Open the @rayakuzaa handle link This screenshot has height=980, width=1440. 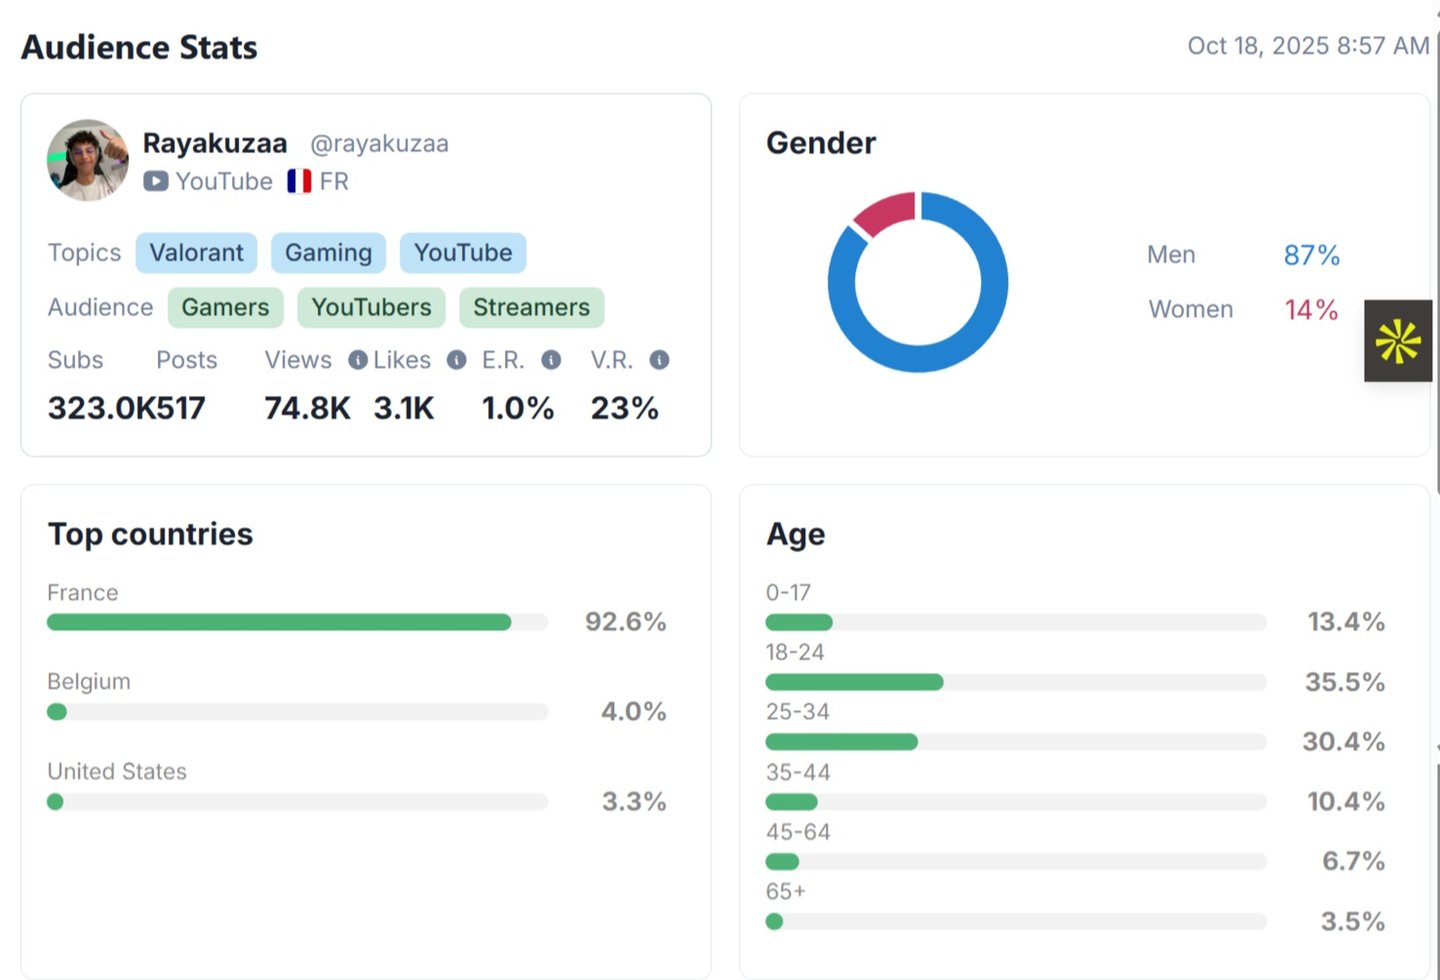click(379, 144)
